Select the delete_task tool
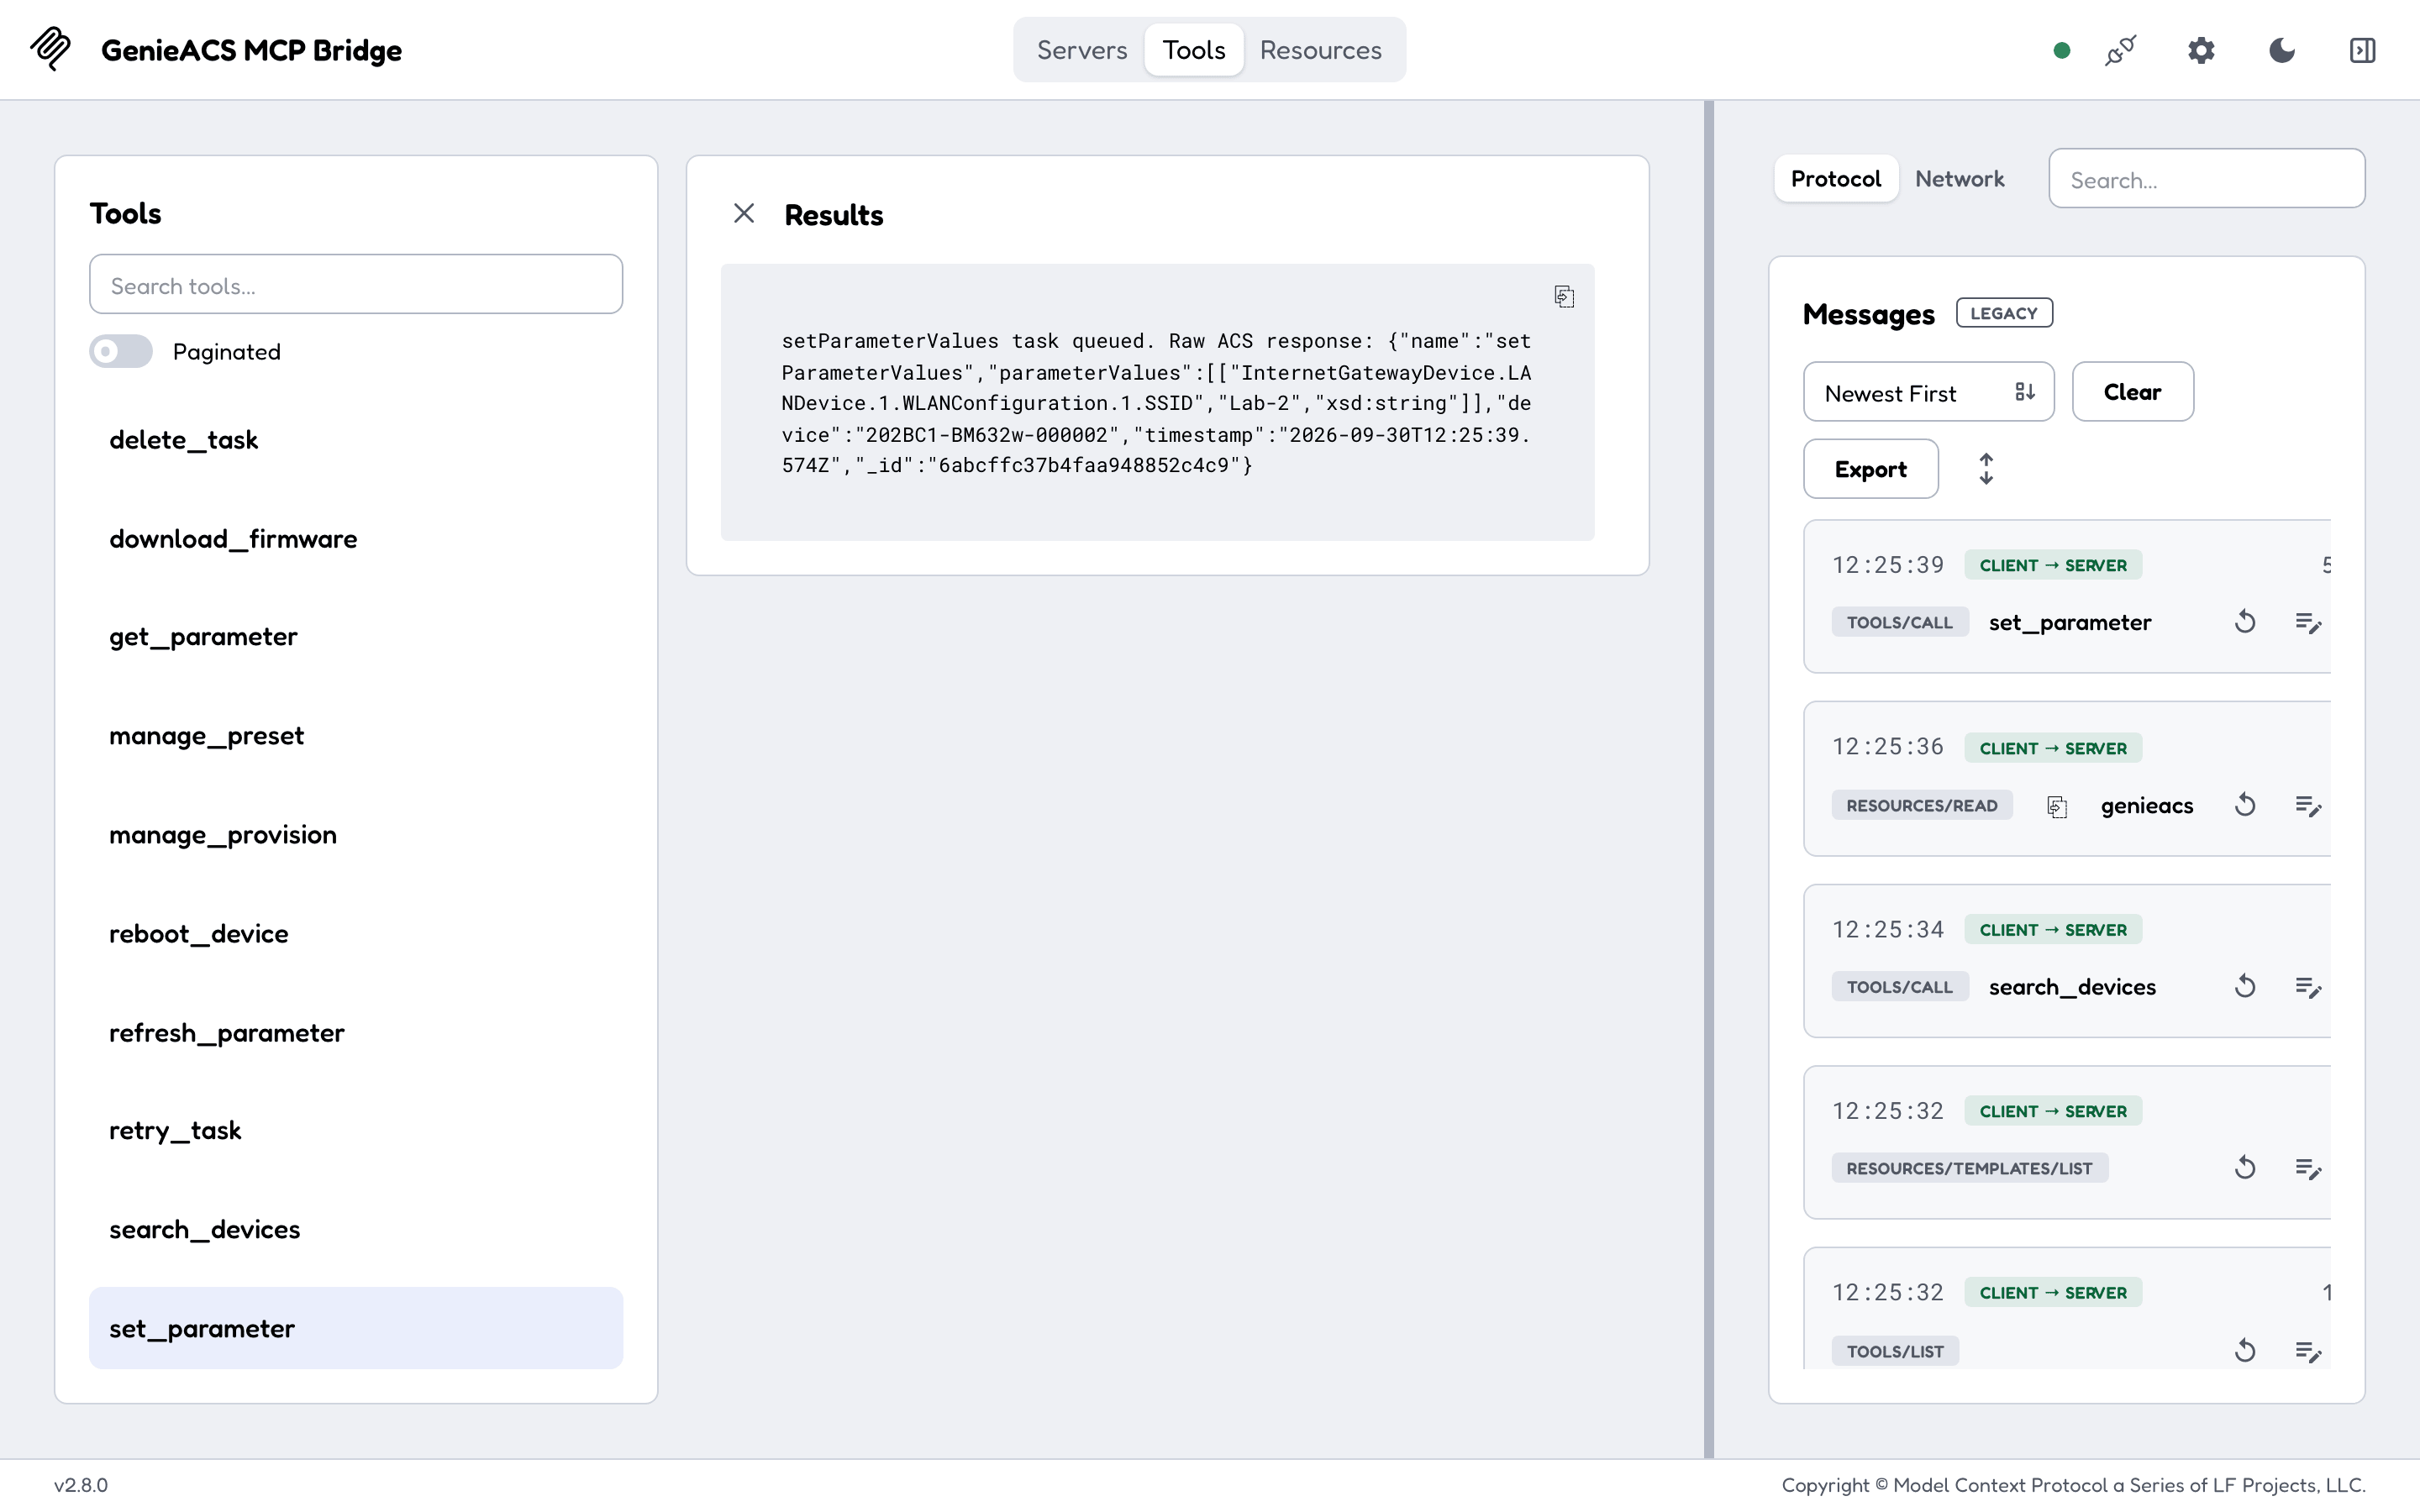Image resolution: width=2420 pixels, height=1512 pixels. (356, 440)
